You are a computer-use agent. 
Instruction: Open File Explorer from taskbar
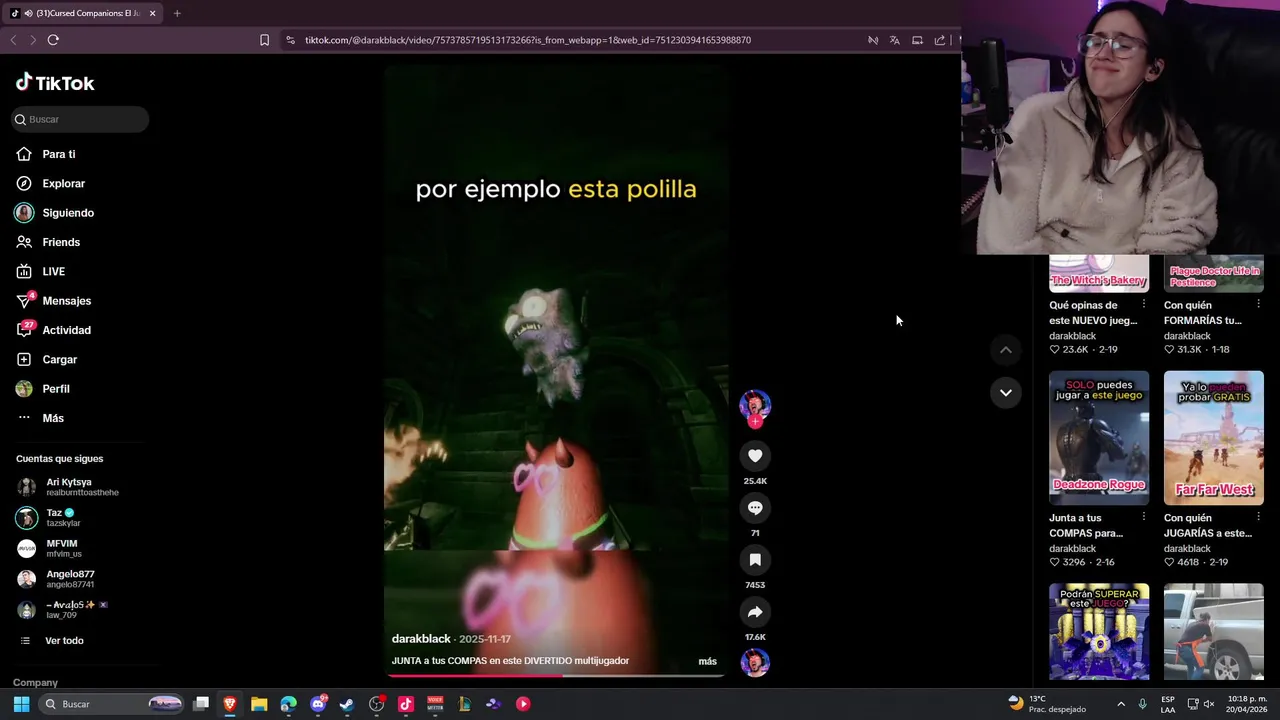point(259,704)
